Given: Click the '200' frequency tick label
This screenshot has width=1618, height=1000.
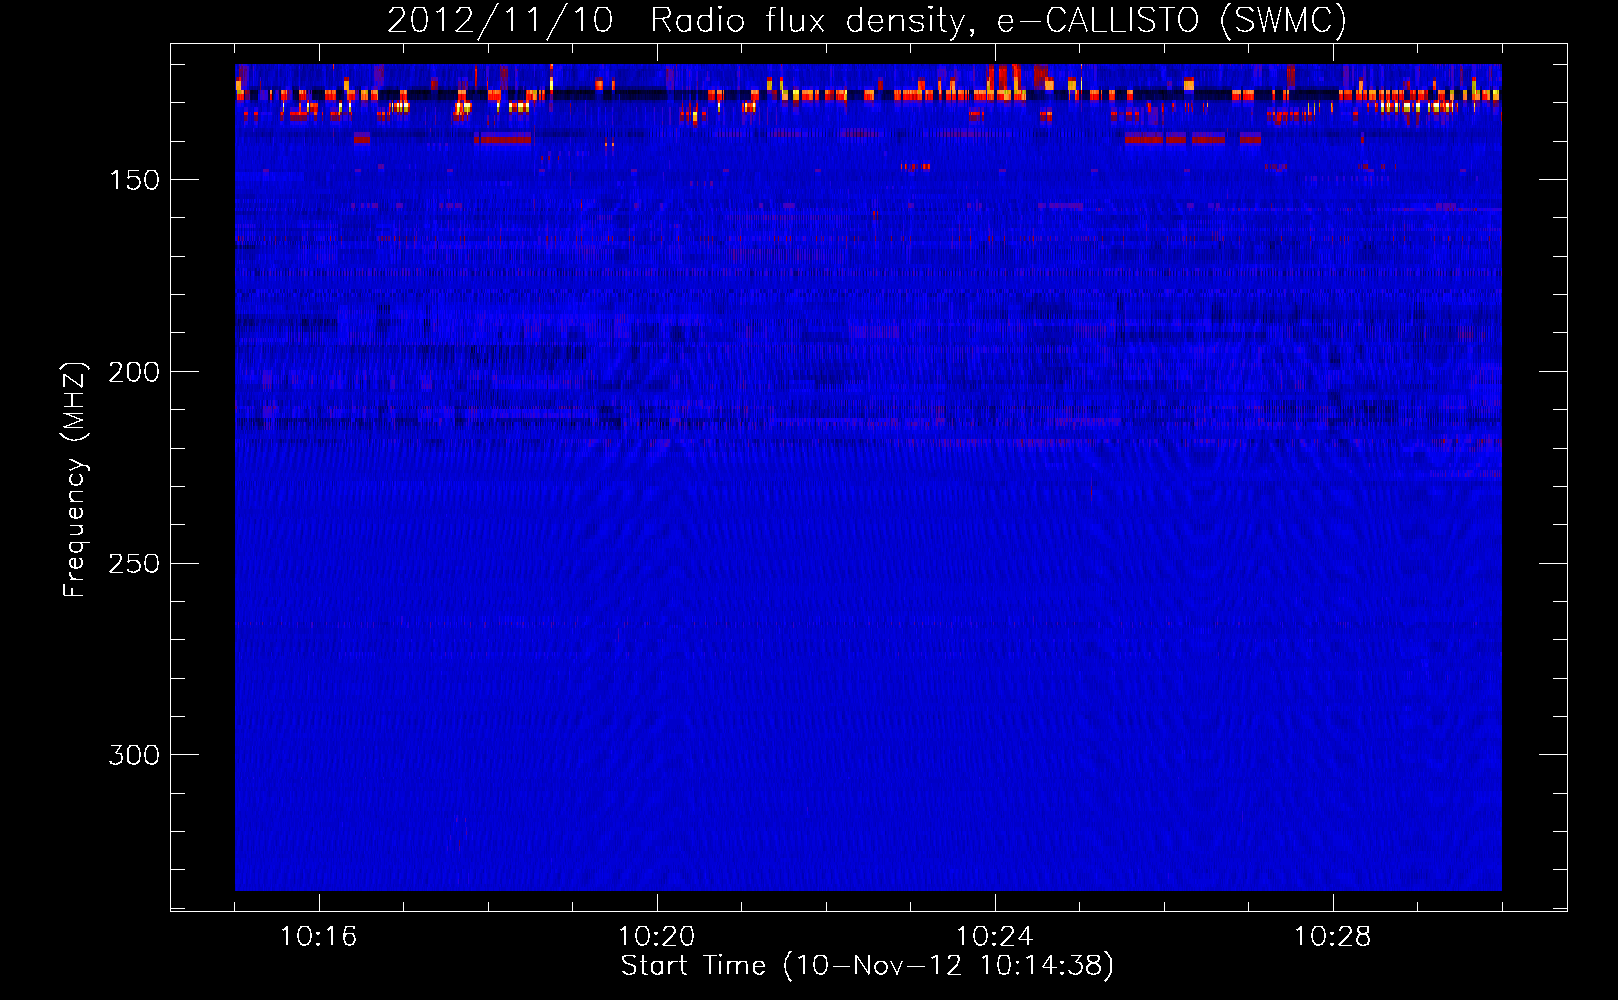Looking at the screenshot, I should (x=134, y=372).
